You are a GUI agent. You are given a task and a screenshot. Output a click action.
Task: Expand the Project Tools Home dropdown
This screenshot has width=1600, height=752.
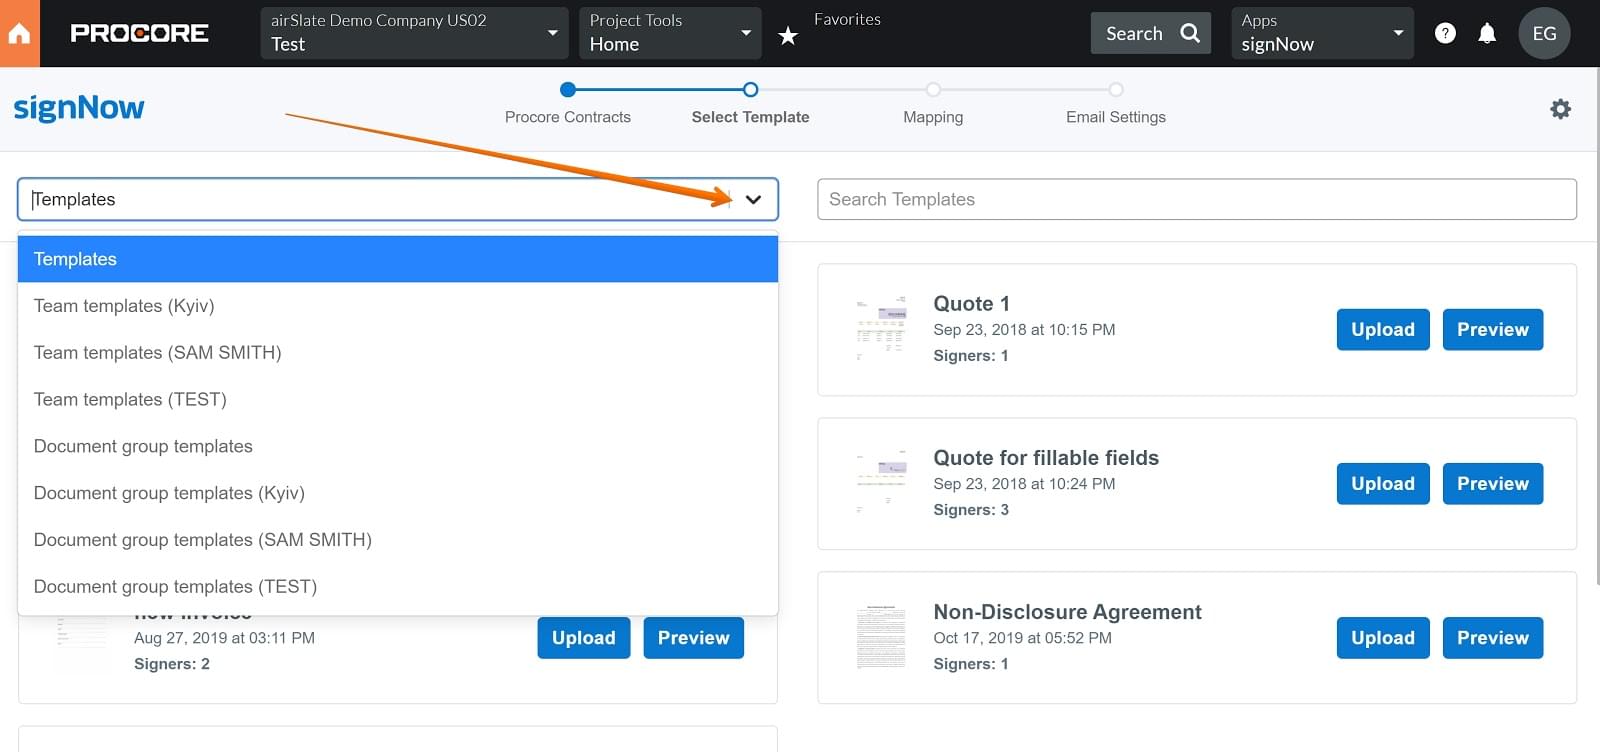click(670, 33)
